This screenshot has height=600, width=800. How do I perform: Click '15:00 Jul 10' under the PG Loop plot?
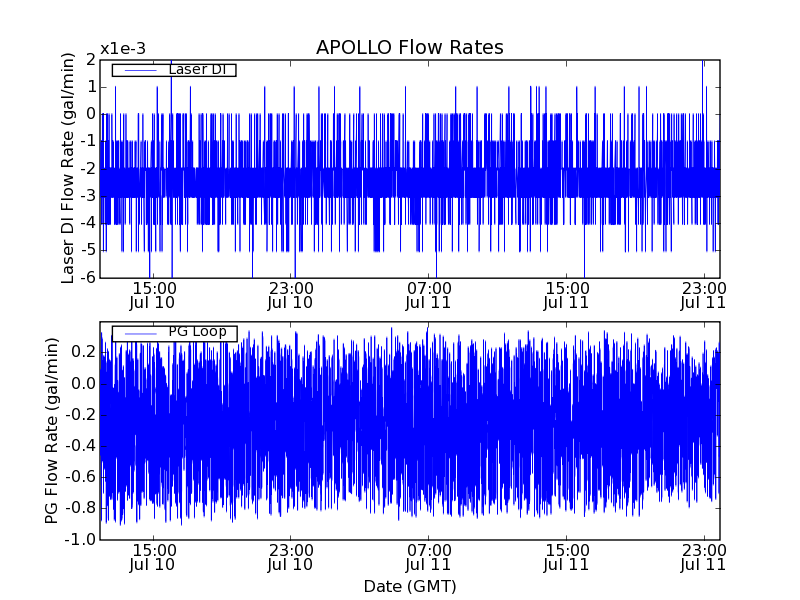(153, 558)
